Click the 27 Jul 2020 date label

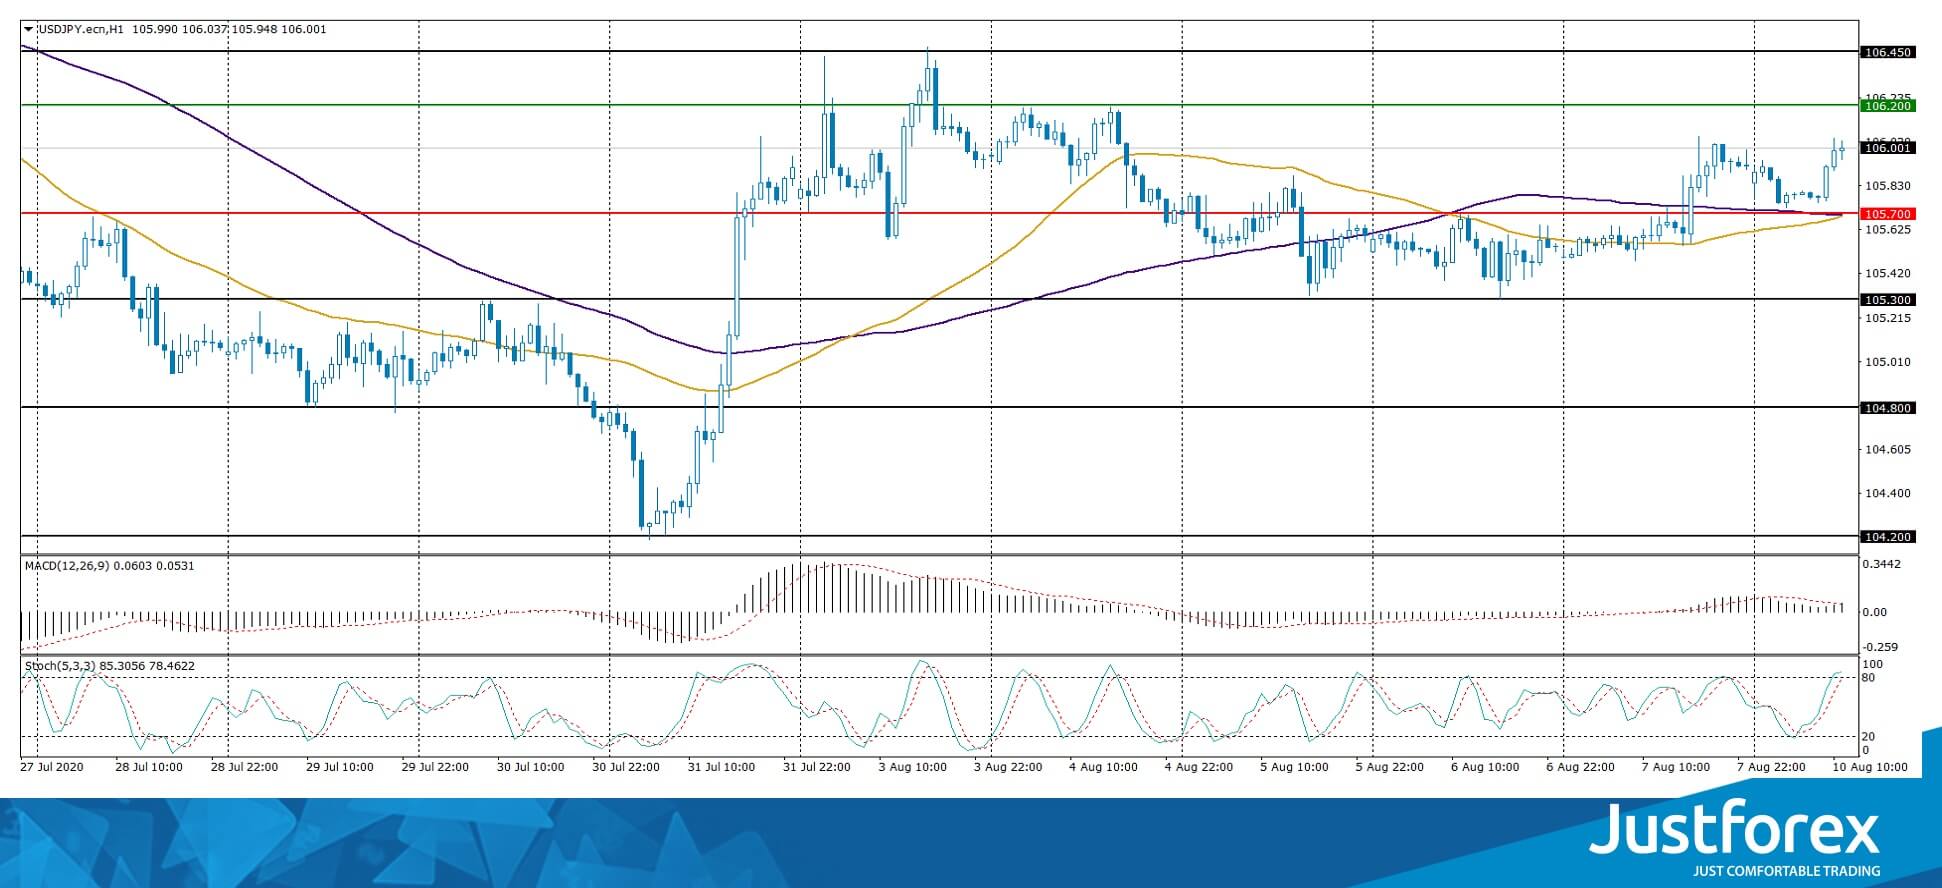(x=52, y=768)
